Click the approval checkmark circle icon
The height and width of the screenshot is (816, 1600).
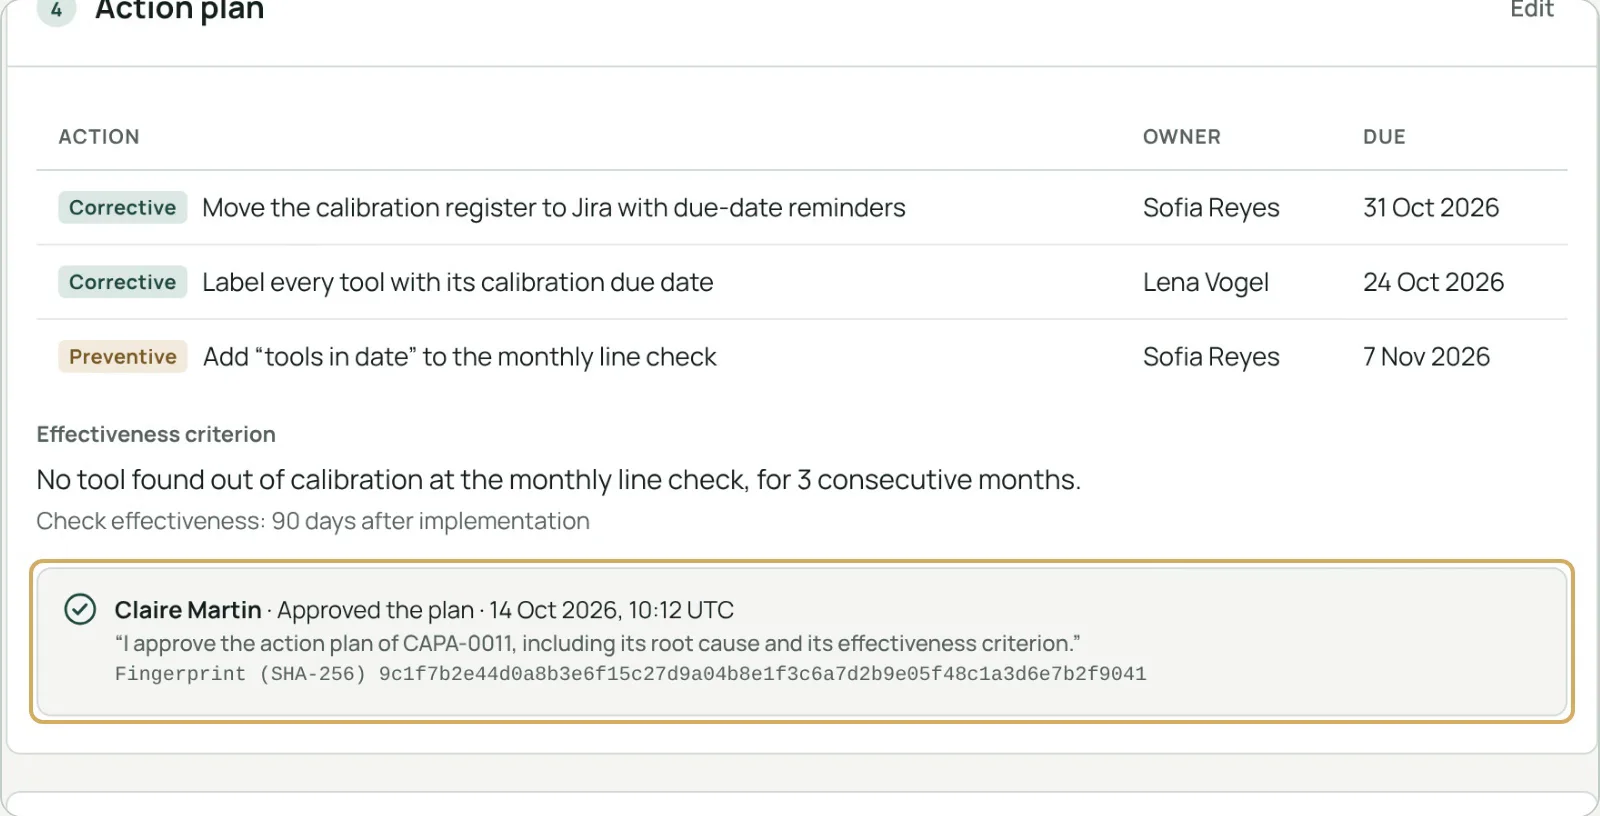pyautogui.click(x=80, y=609)
